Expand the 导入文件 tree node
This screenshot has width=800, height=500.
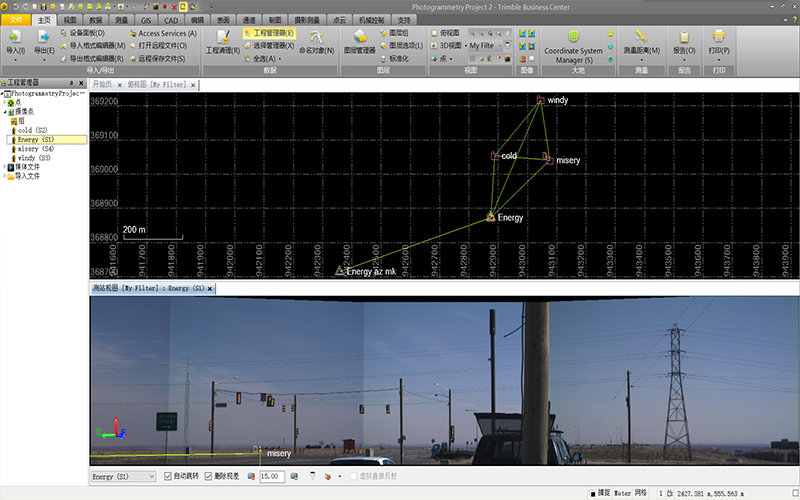coord(5,176)
